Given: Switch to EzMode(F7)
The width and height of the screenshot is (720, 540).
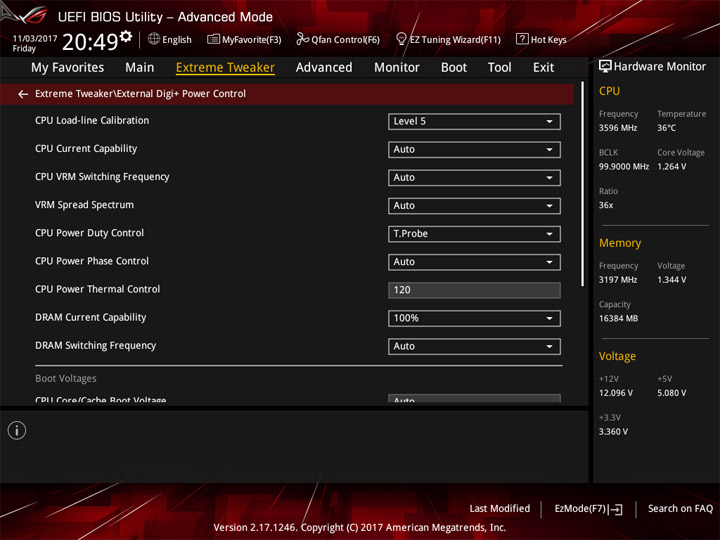Looking at the screenshot, I should click(x=588, y=509).
